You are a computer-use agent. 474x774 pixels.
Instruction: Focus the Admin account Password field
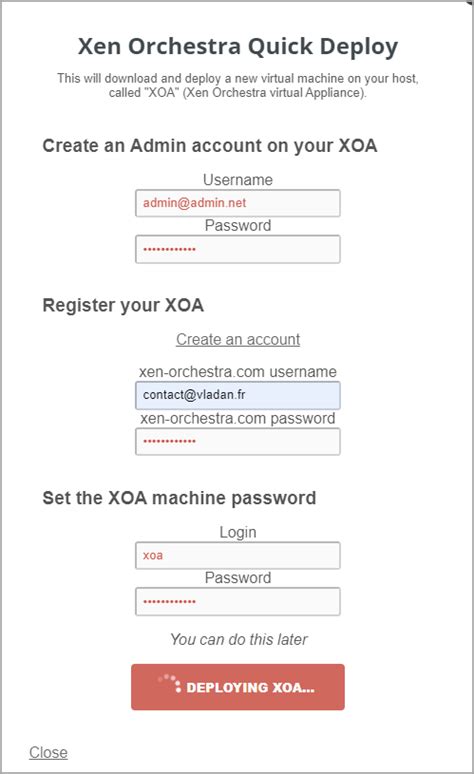tap(238, 249)
